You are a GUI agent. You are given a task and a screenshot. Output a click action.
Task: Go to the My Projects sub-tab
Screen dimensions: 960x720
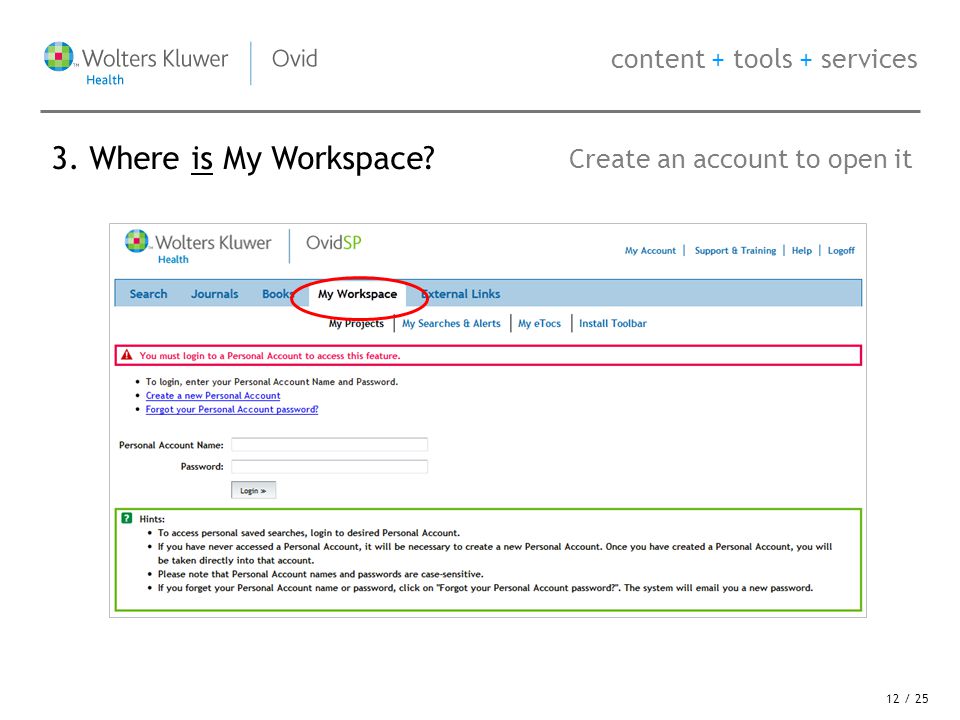pos(356,323)
